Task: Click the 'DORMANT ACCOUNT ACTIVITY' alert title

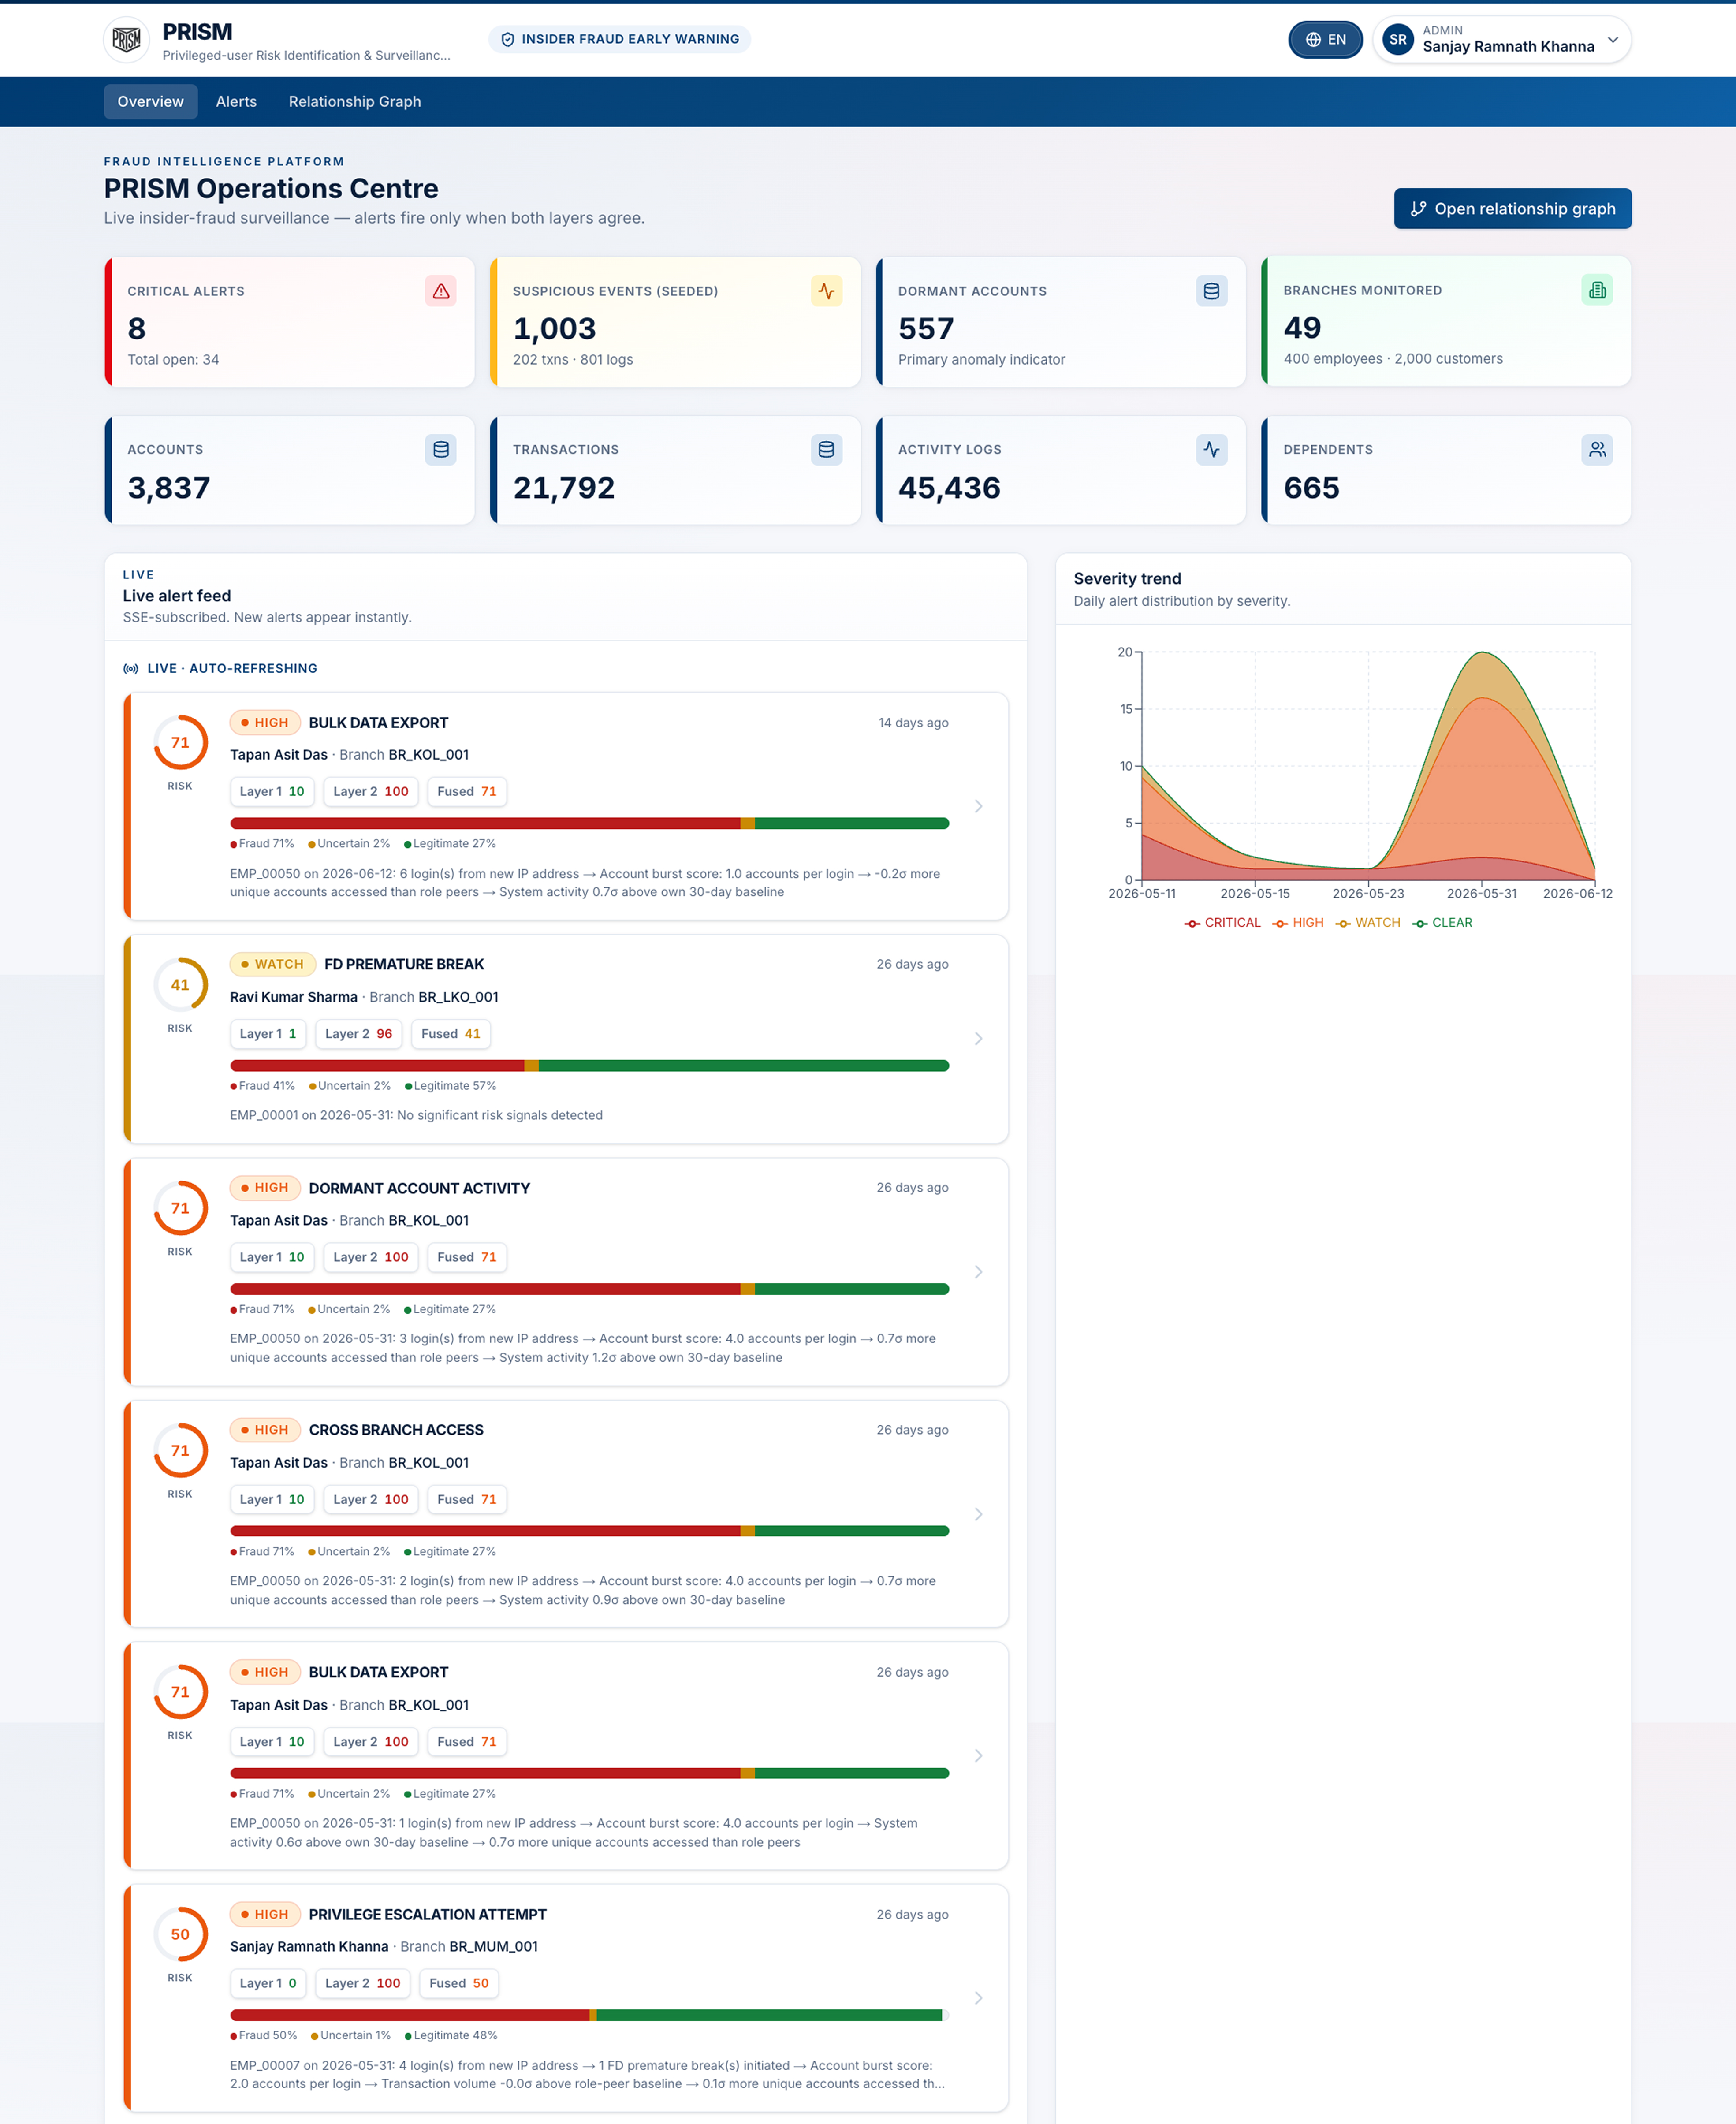Action: [x=419, y=1188]
